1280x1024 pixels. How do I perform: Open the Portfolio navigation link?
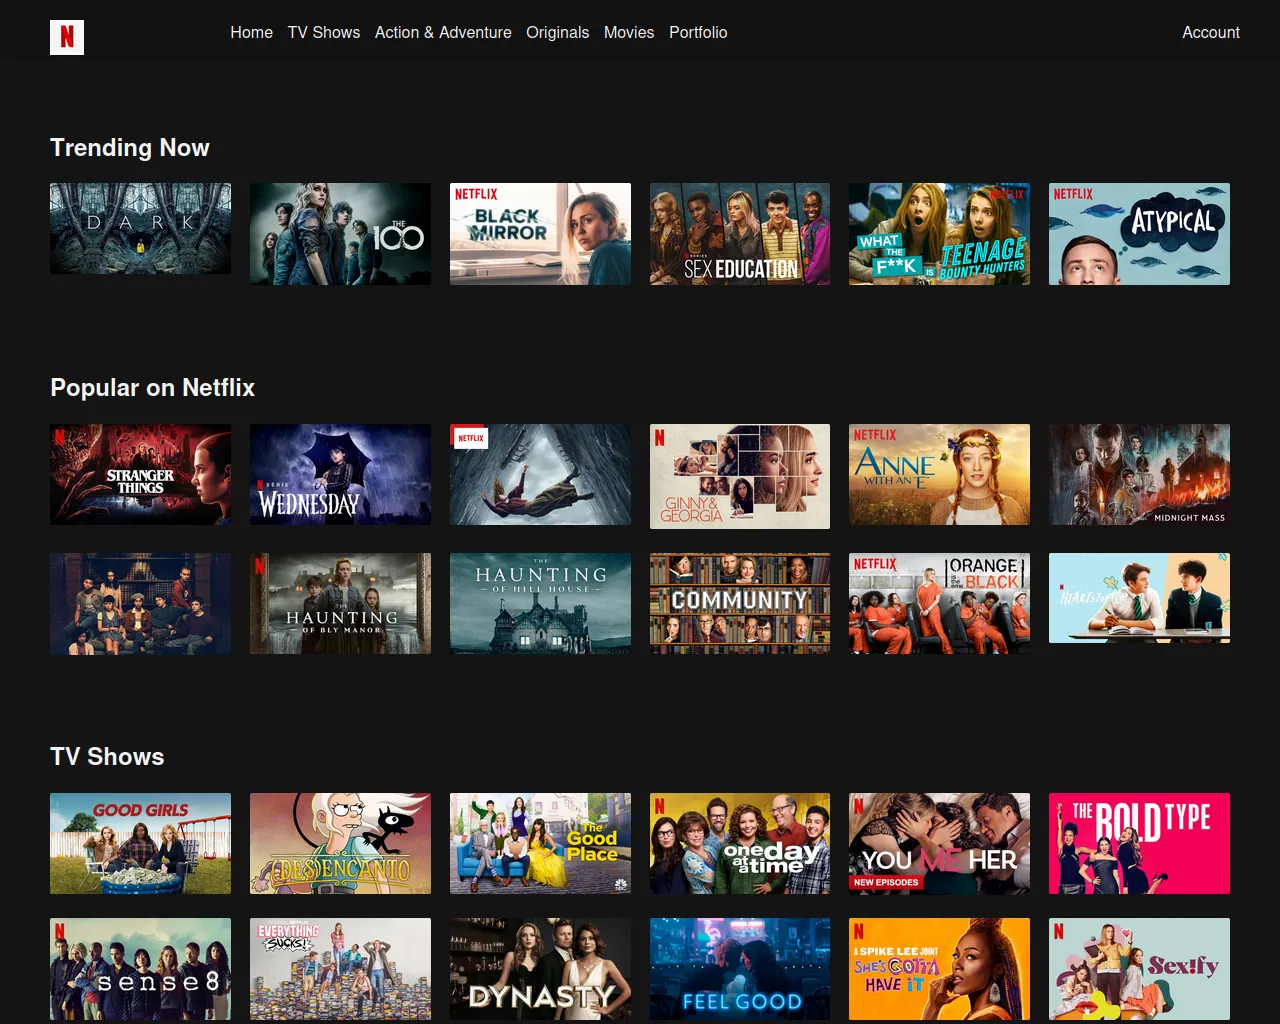[x=698, y=32]
